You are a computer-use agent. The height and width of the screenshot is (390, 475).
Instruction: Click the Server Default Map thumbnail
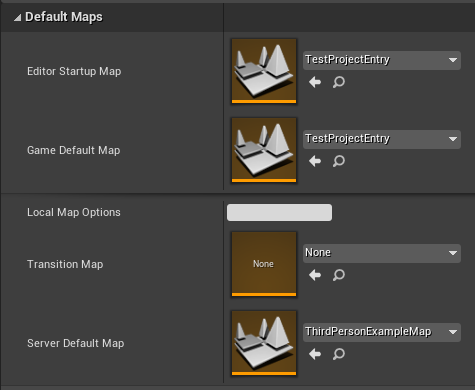(x=264, y=343)
